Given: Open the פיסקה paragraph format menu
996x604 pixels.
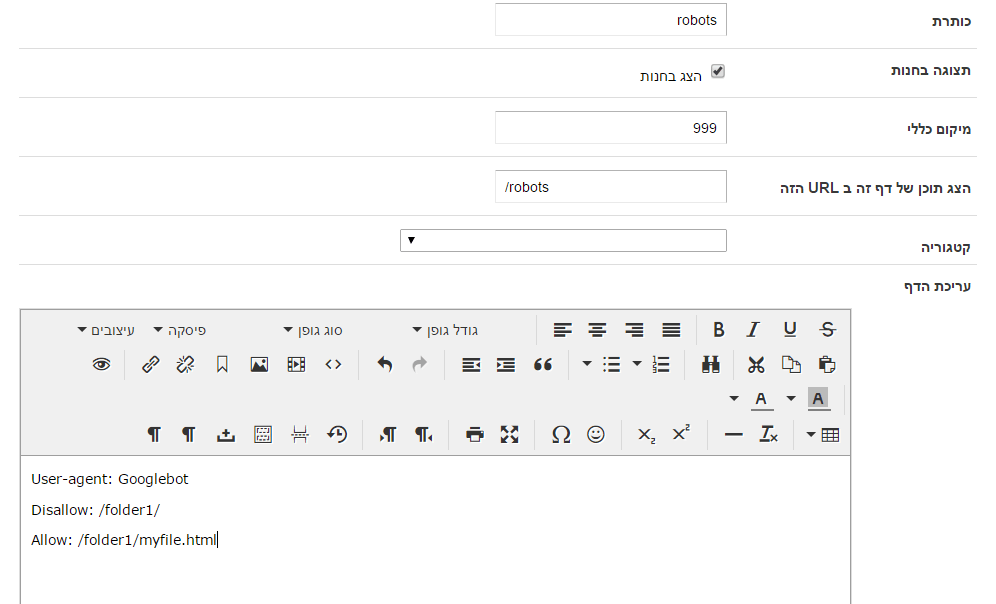Looking at the screenshot, I should (180, 330).
